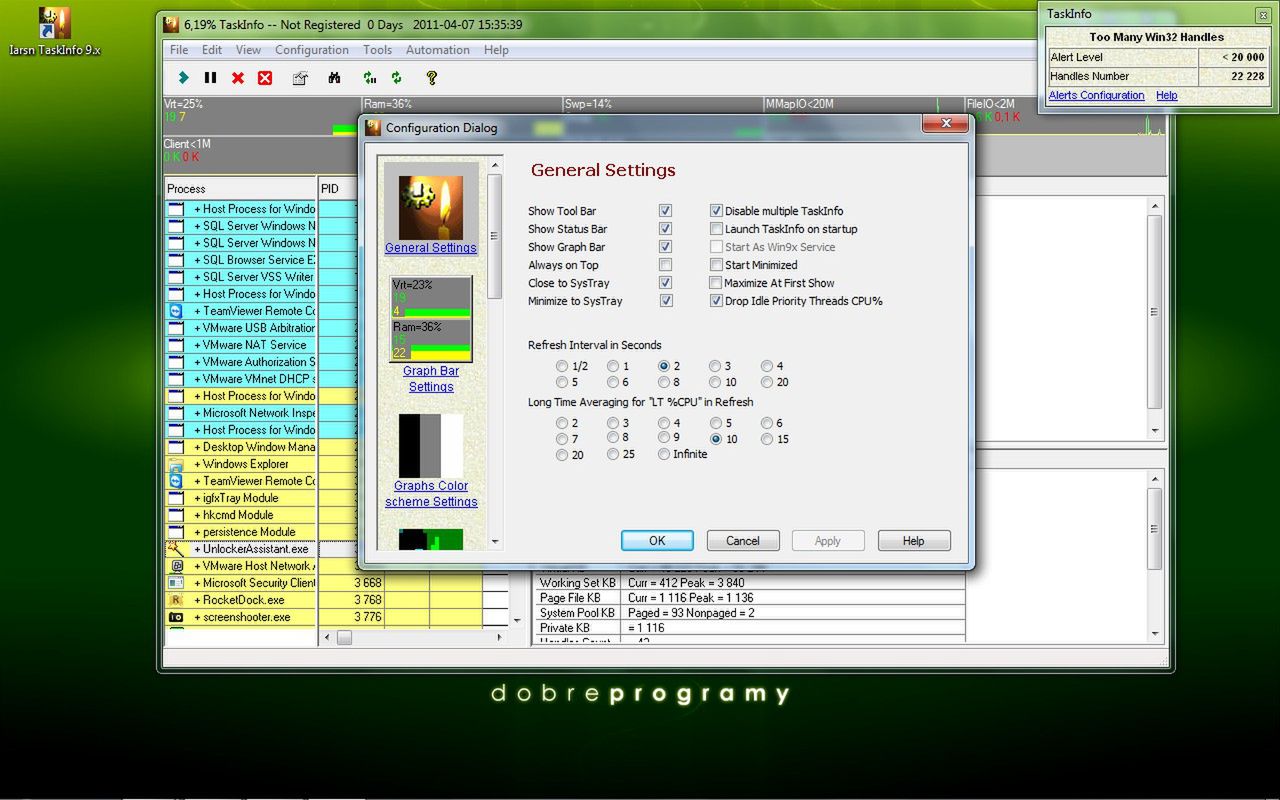This screenshot has width=1280, height=800.
Task: Select the Graph Bar Settings preview thumbnail
Action: 431,319
